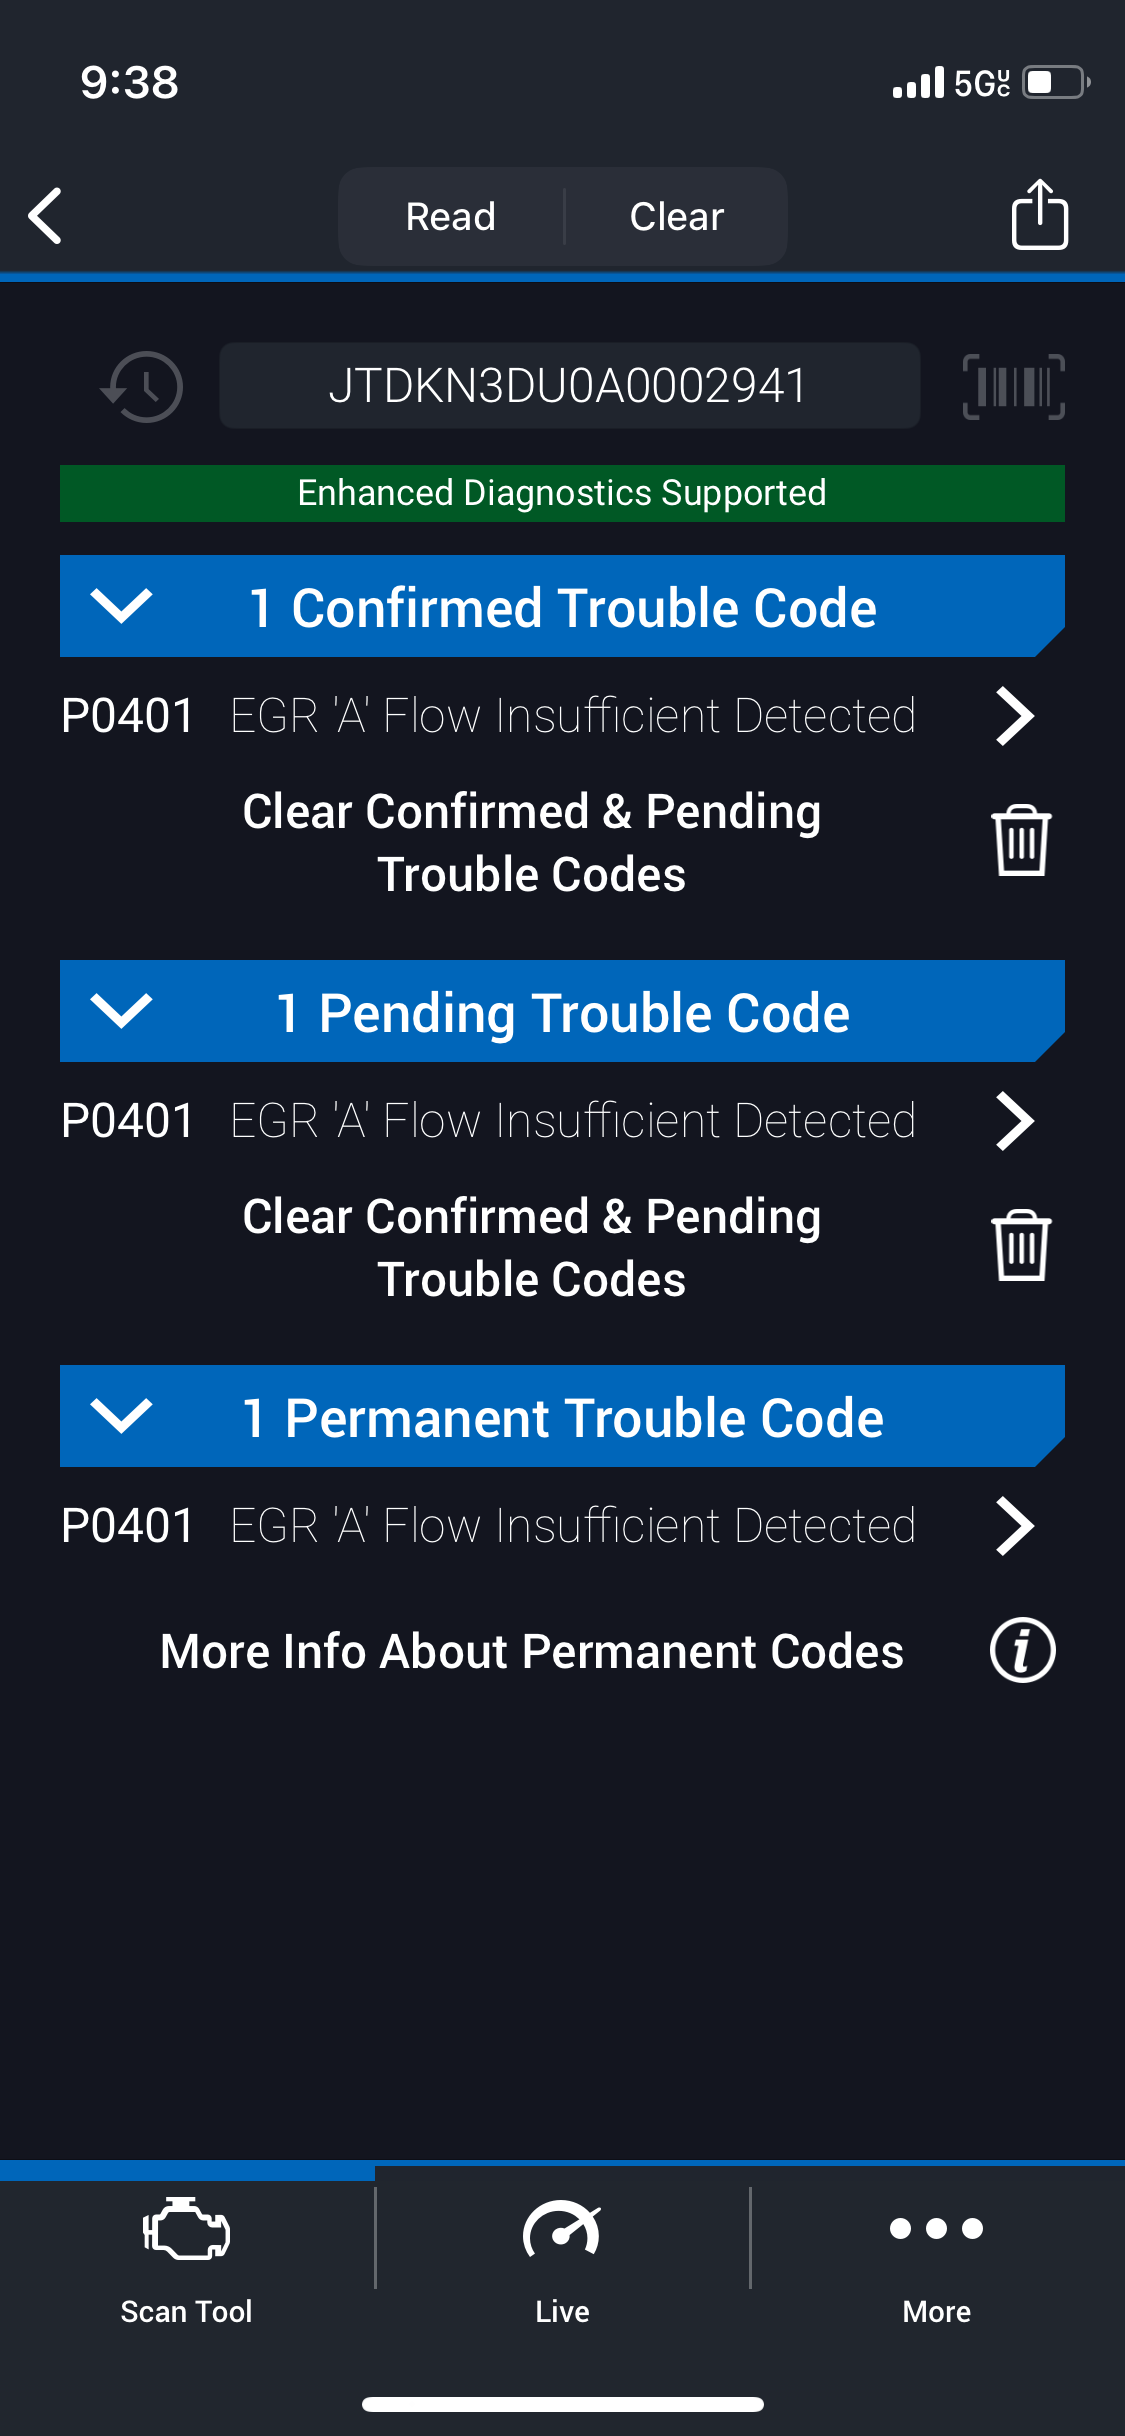Open the permanent codes info icon
The image size is (1125, 2436).
coord(1022,1650)
